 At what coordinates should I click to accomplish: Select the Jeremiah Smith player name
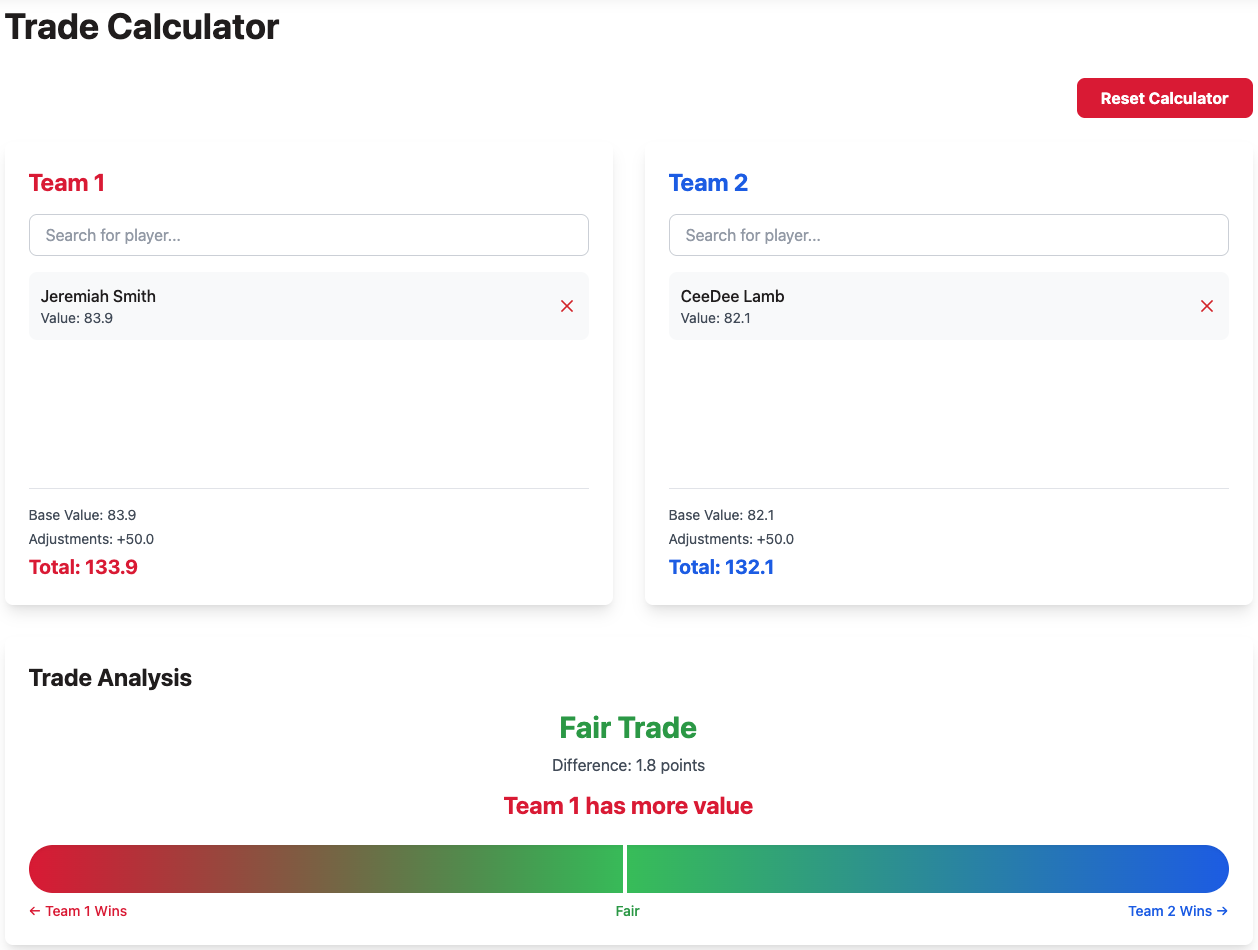(x=98, y=296)
